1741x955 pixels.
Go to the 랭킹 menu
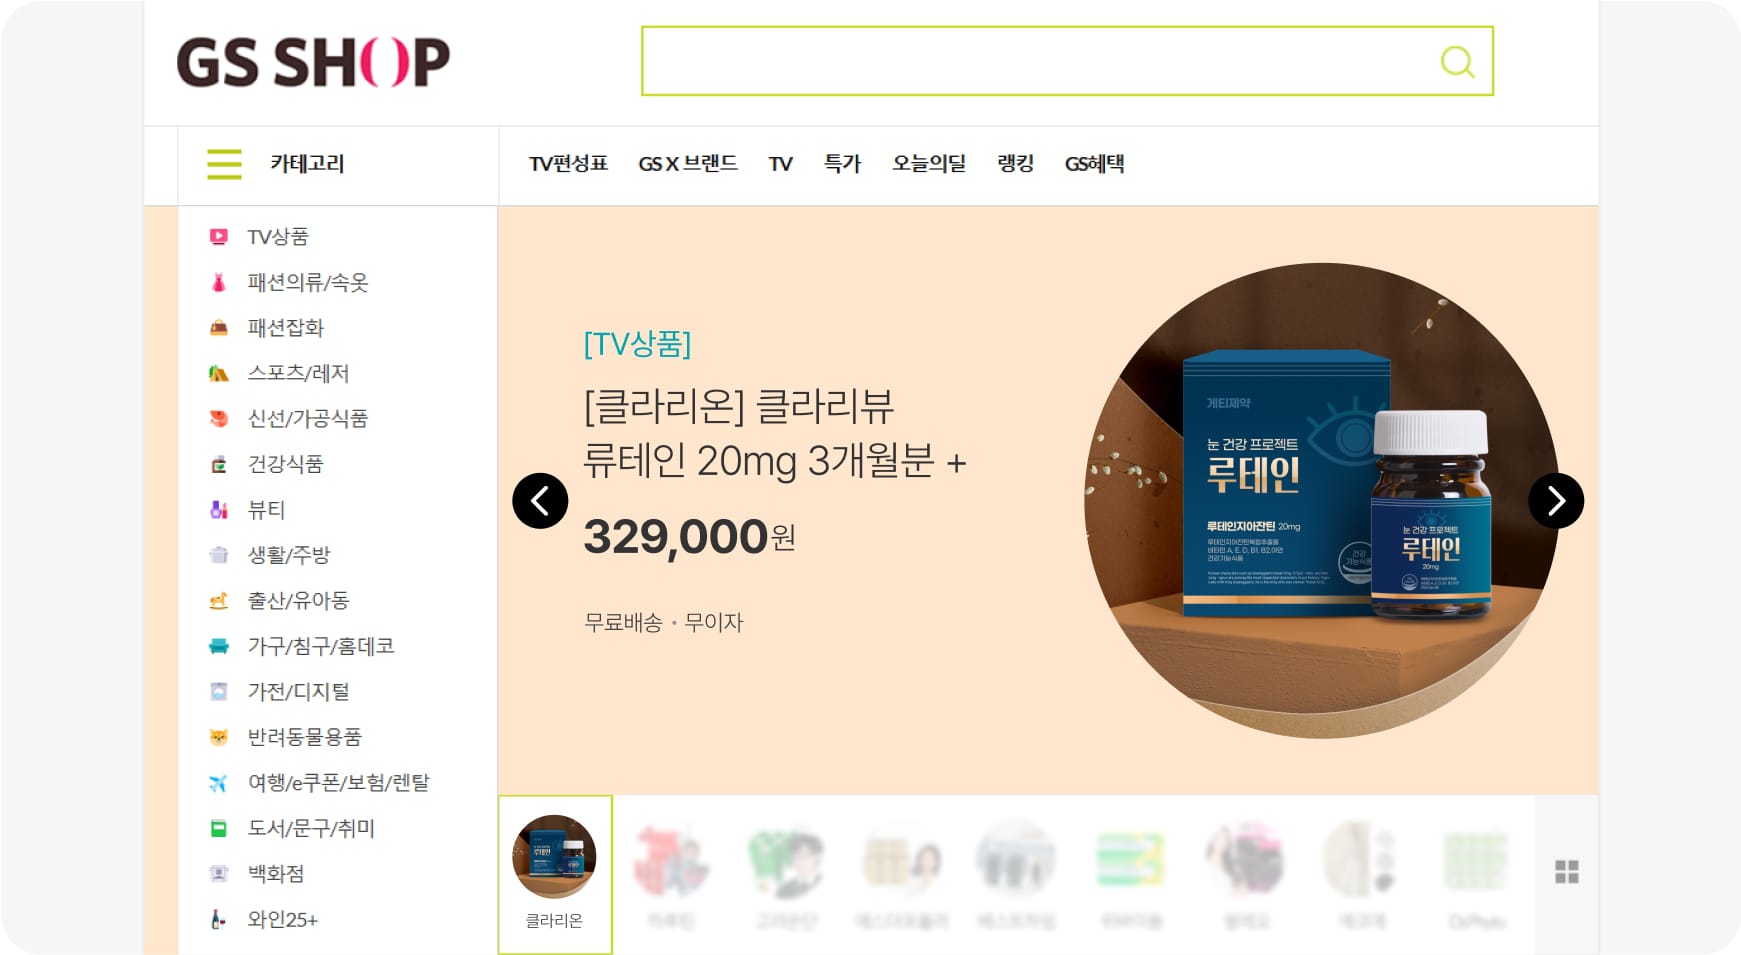tap(1015, 164)
